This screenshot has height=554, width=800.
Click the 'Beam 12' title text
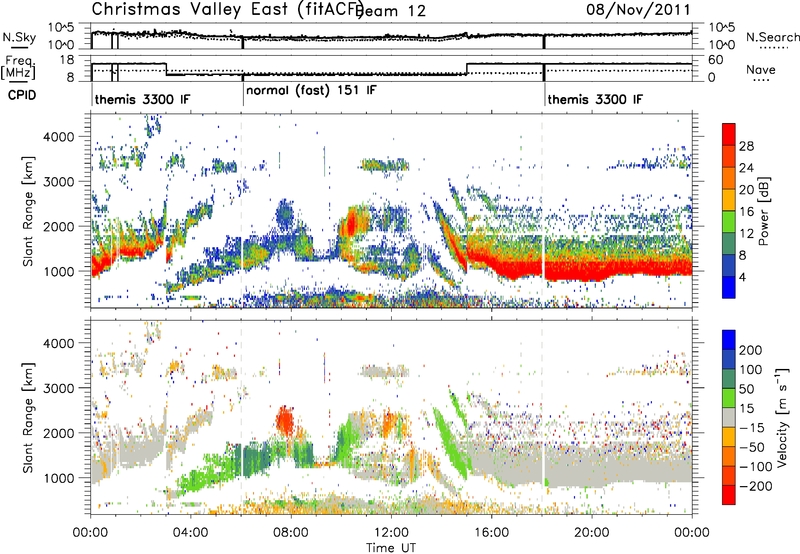pyautogui.click(x=391, y=11)
